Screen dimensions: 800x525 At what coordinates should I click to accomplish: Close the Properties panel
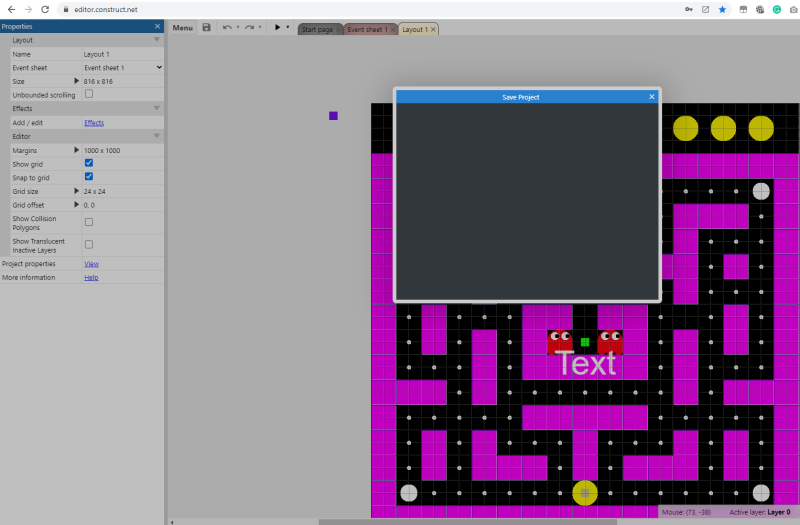pyautogui.click(x=157, y=26)
